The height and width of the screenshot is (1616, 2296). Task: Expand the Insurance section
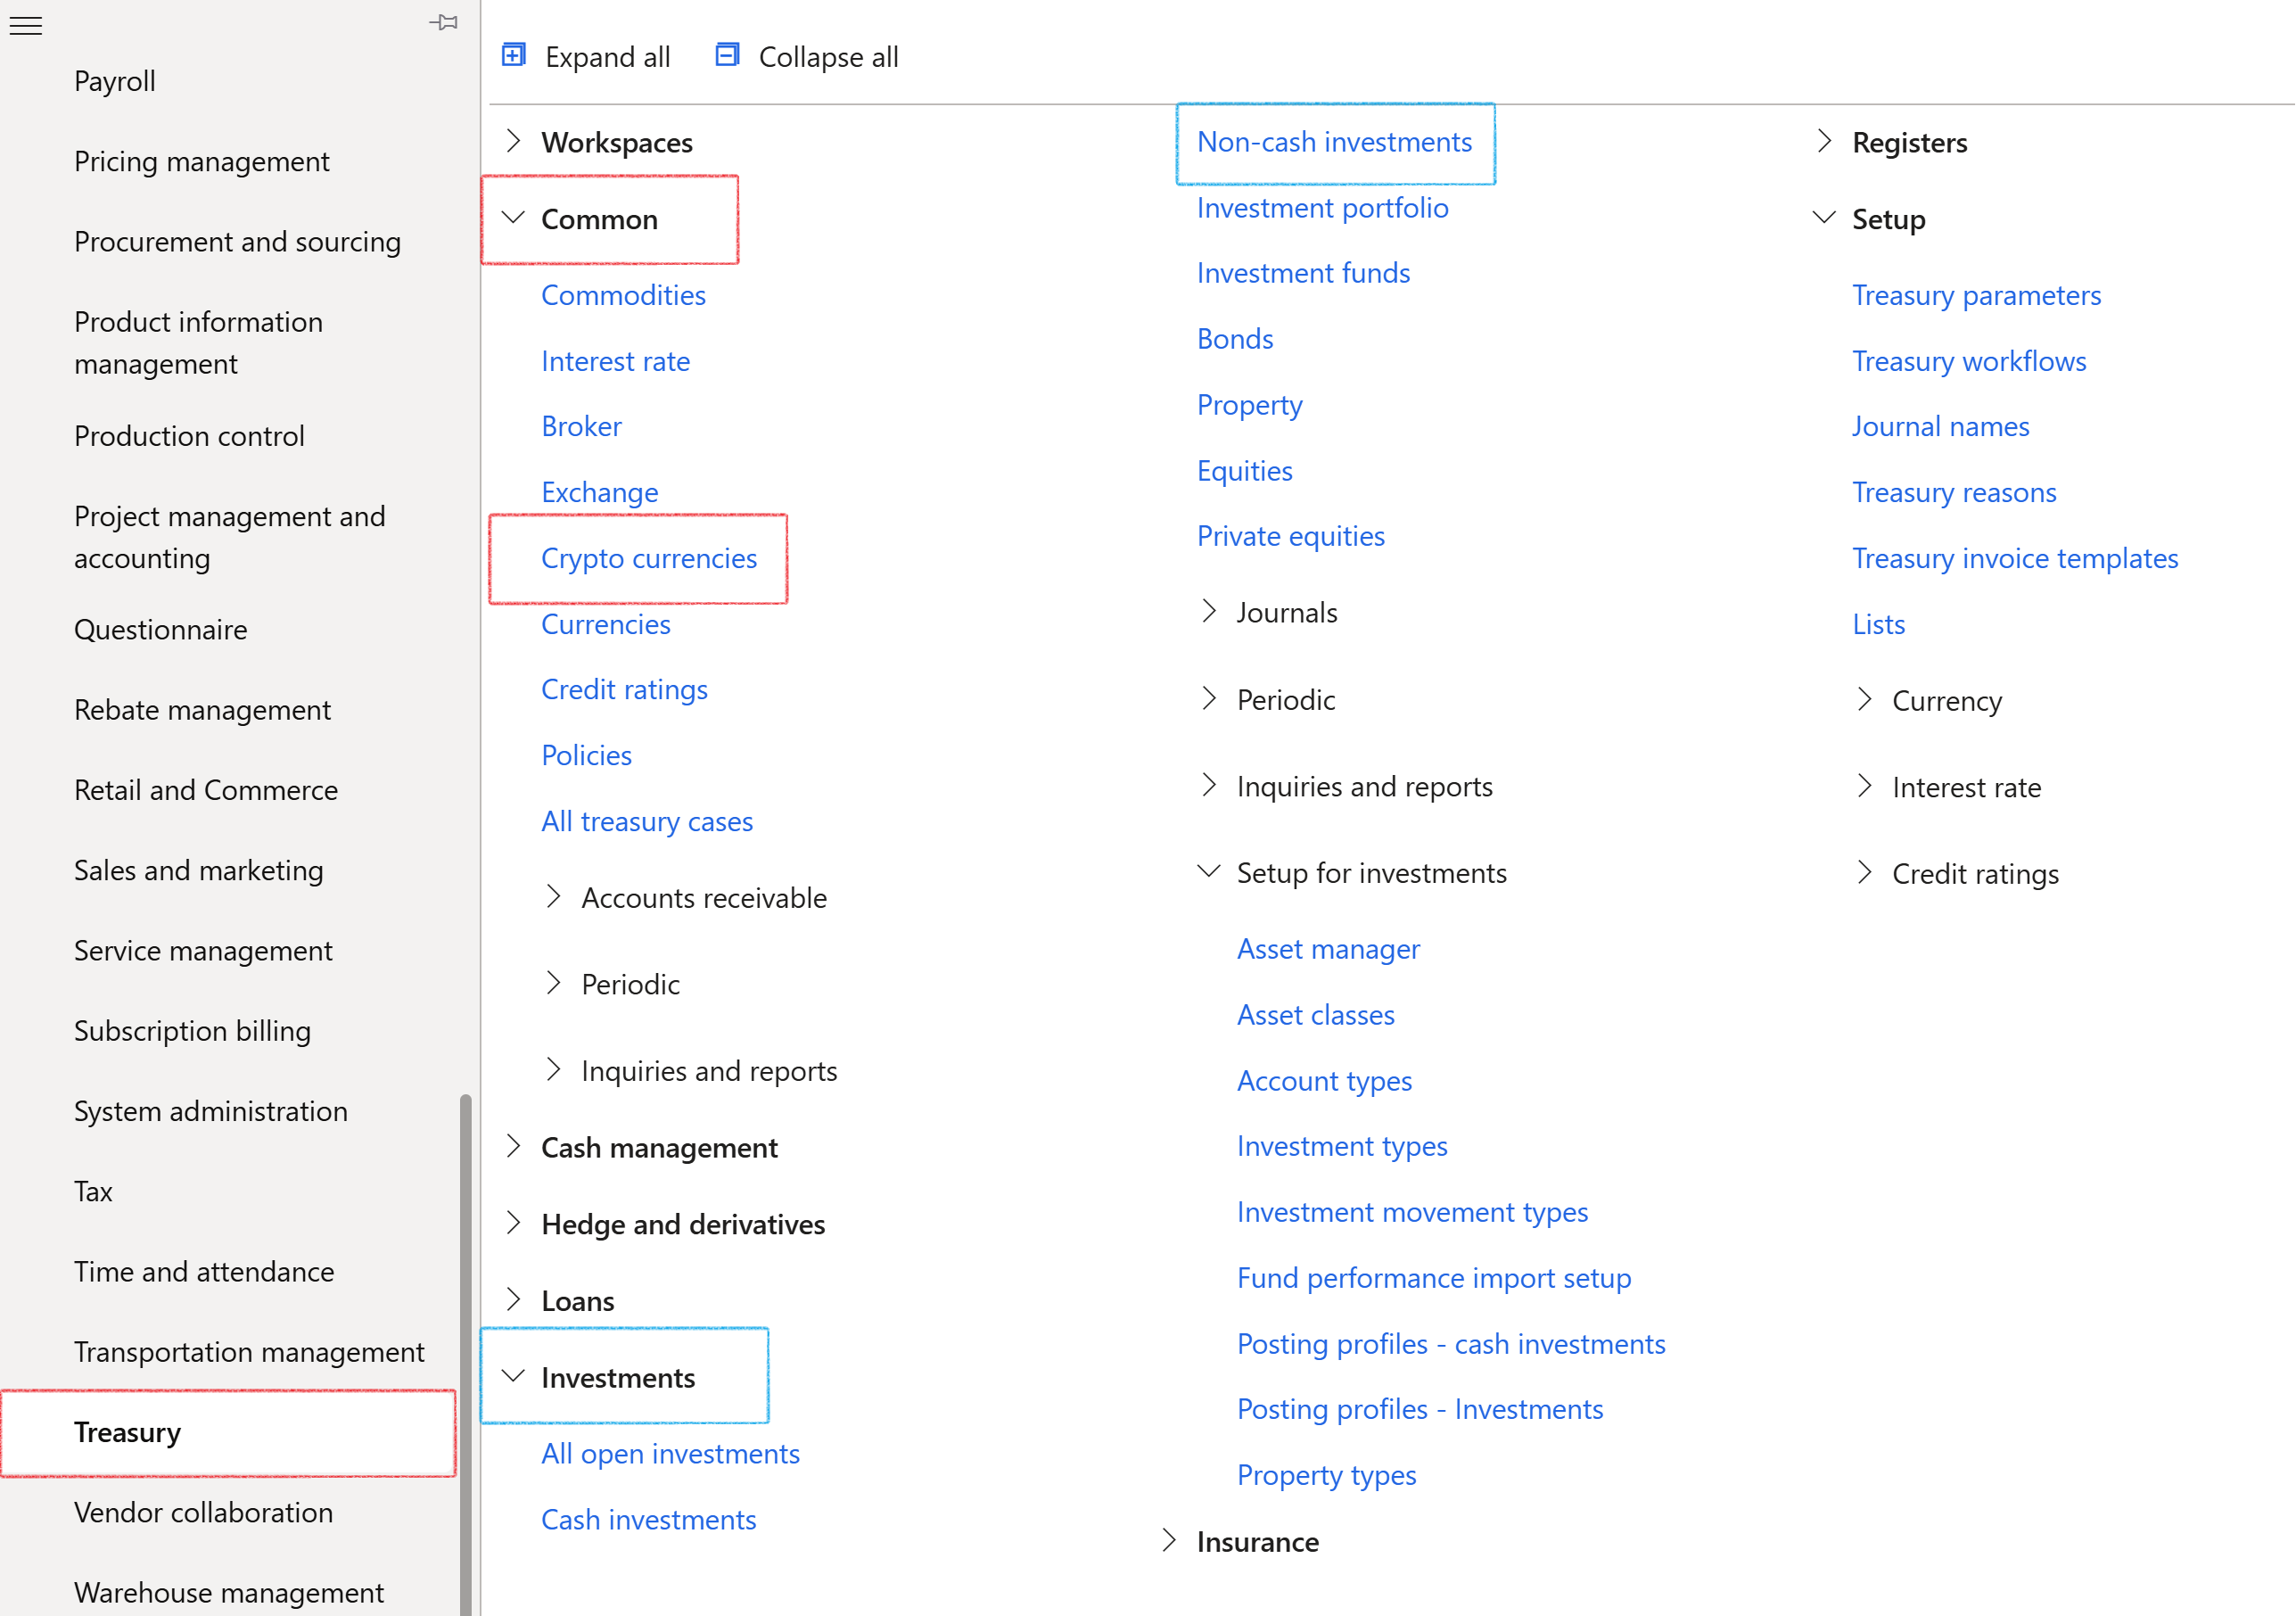pyautogui.click(x=1169, y=1541)
